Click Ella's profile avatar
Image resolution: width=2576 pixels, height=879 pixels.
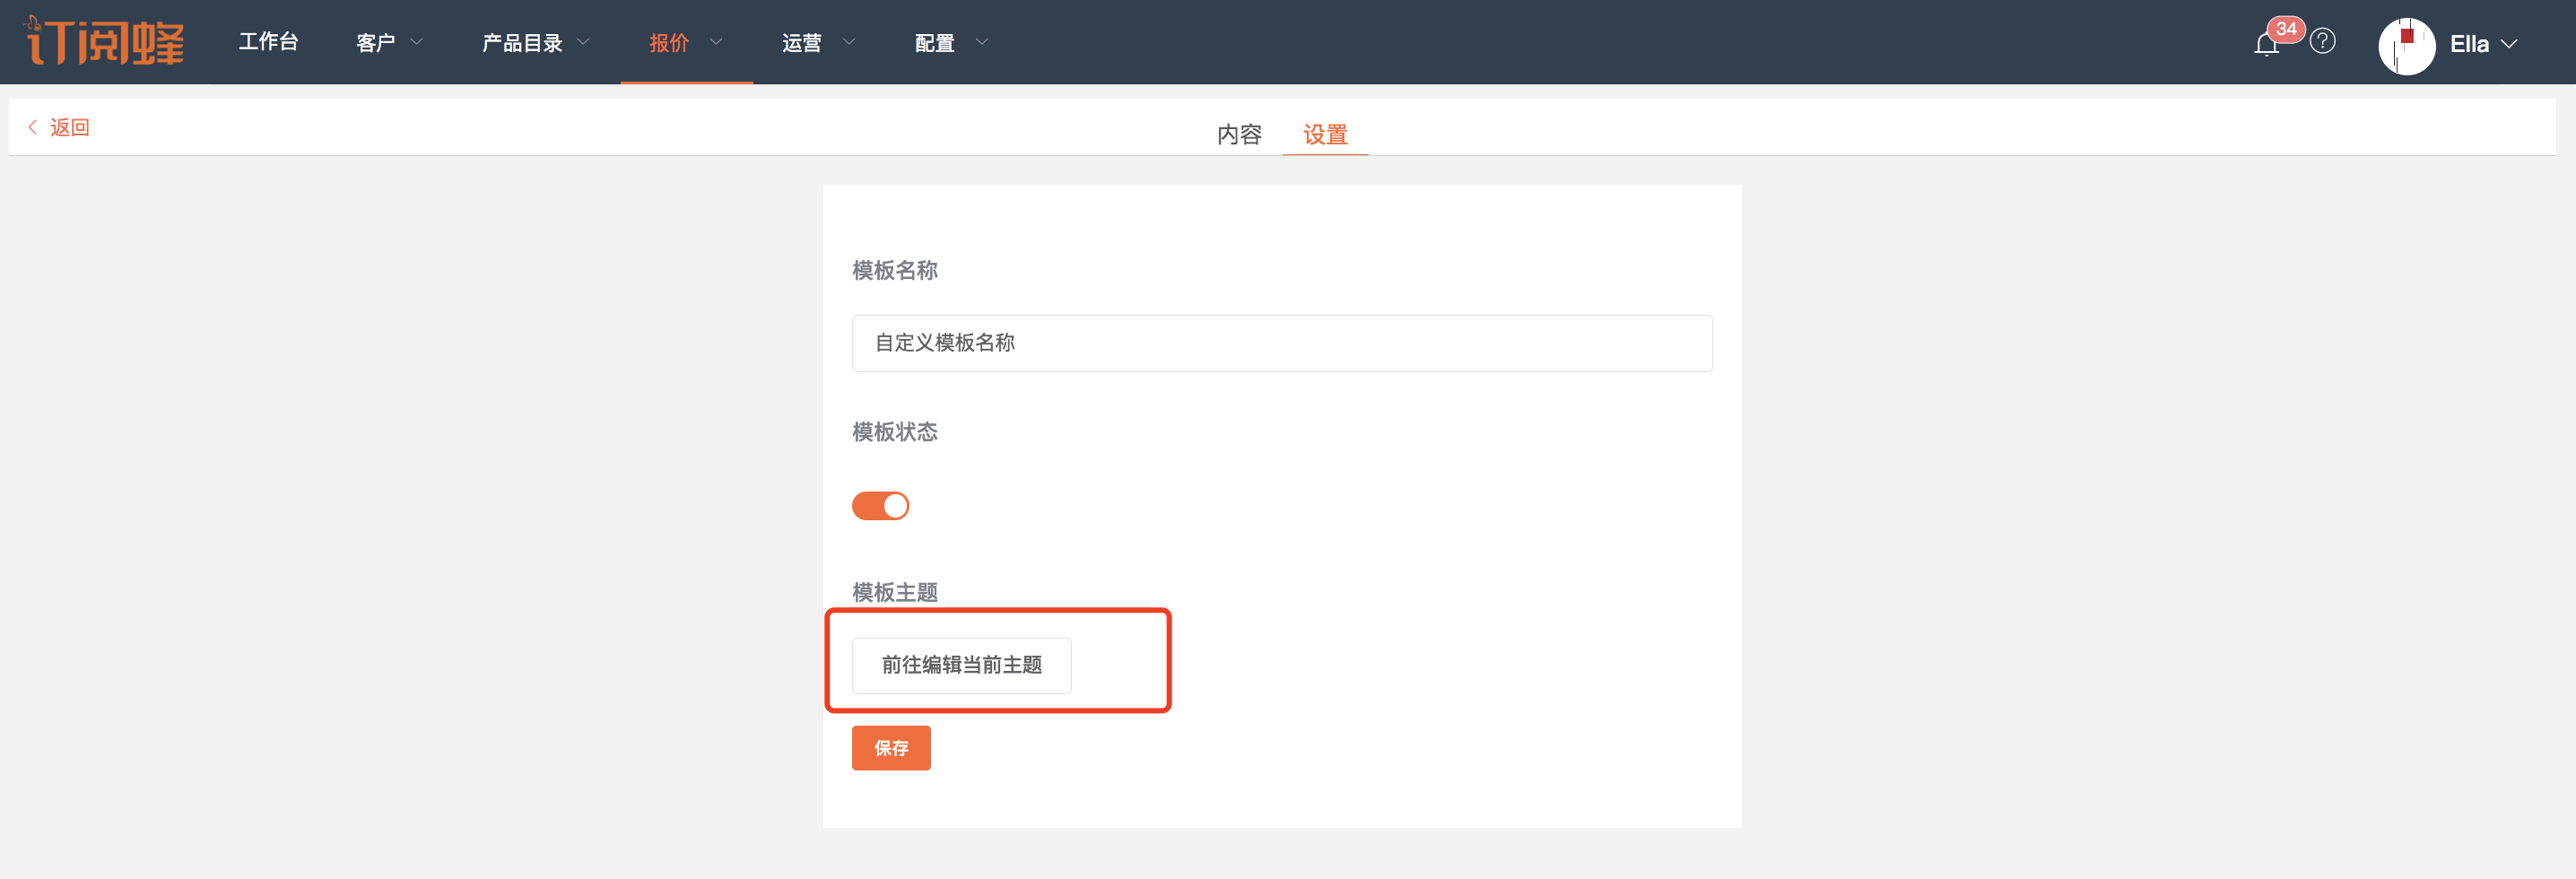point(2406,46)
